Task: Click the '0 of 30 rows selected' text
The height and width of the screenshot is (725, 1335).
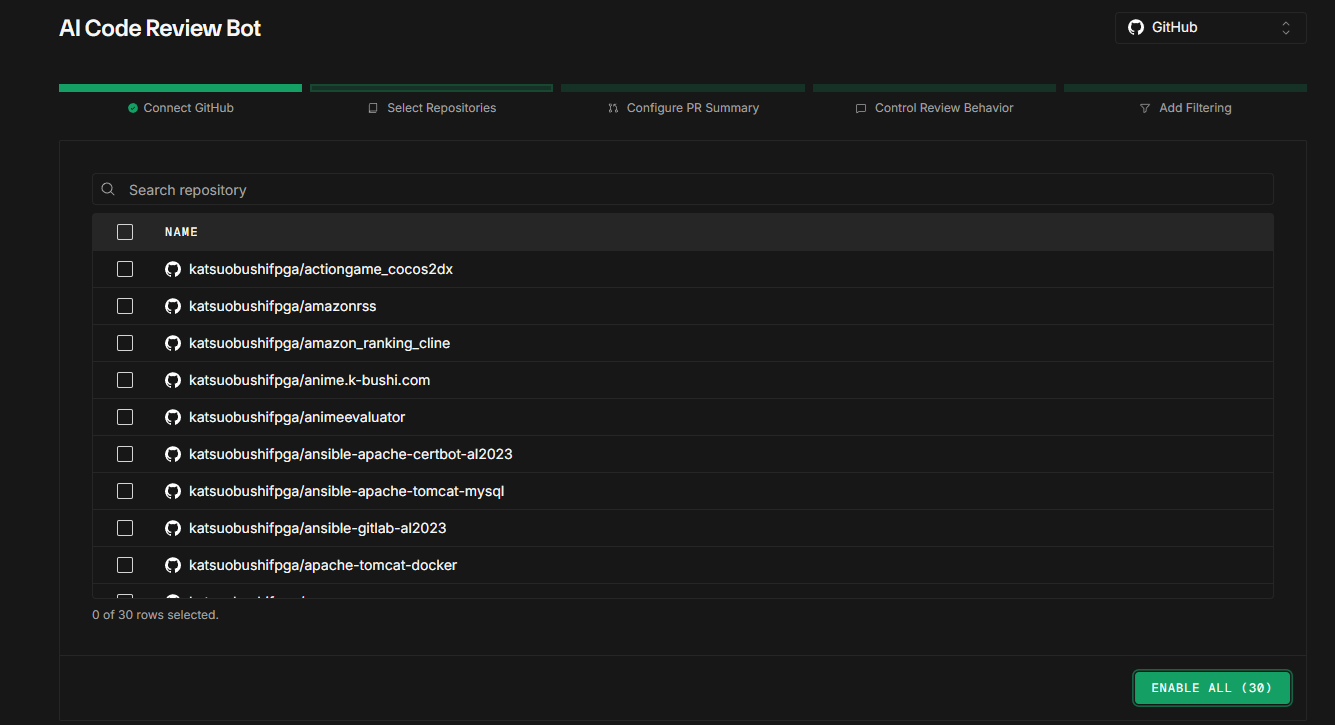Action: pyautogui.click(x=155, y=615)
